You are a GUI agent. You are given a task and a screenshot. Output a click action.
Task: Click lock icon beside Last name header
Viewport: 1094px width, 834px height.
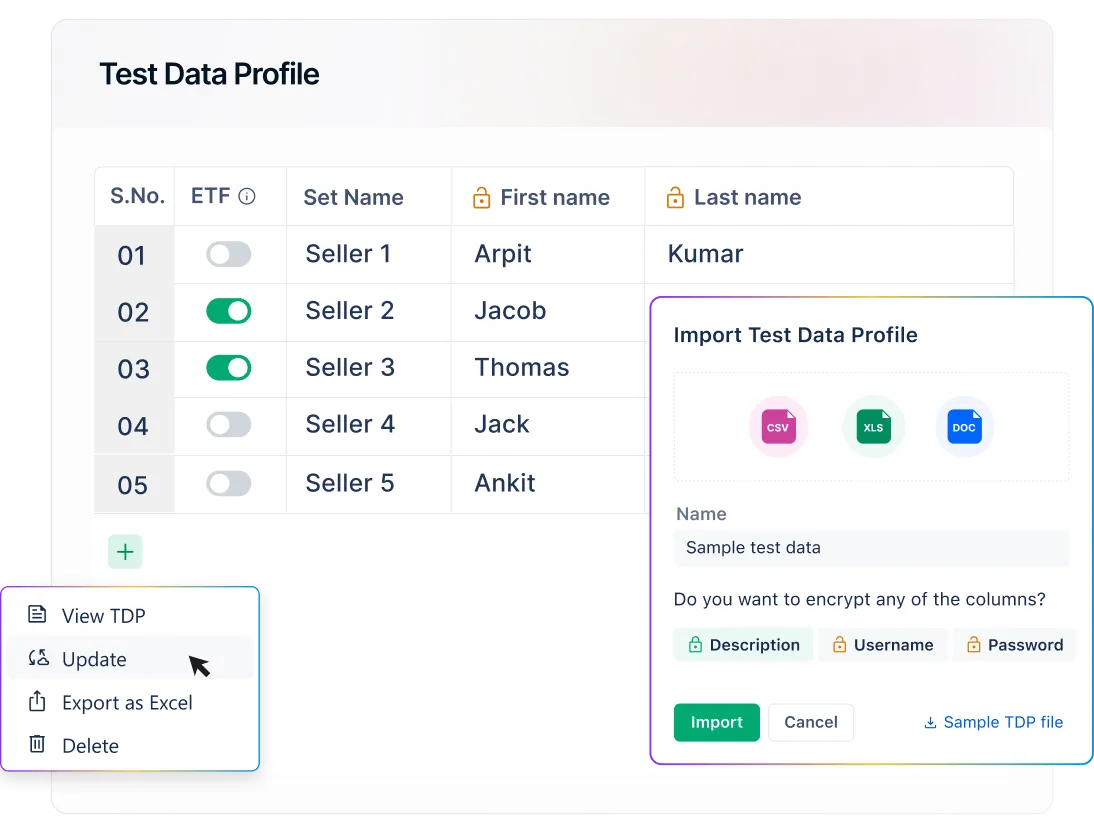(x=676, y=198)
